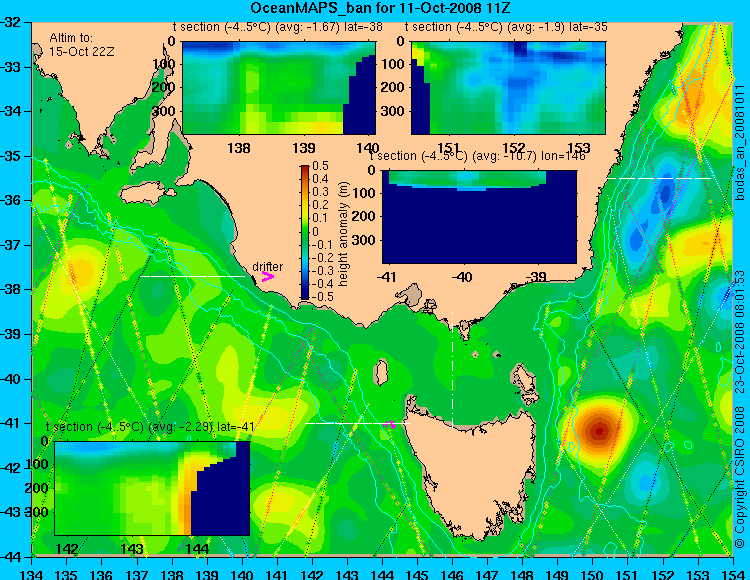The image size is (750, 580).
Task: Click the magenta drifter arrow marker beside 'drifter'
Action: point(268,276)
